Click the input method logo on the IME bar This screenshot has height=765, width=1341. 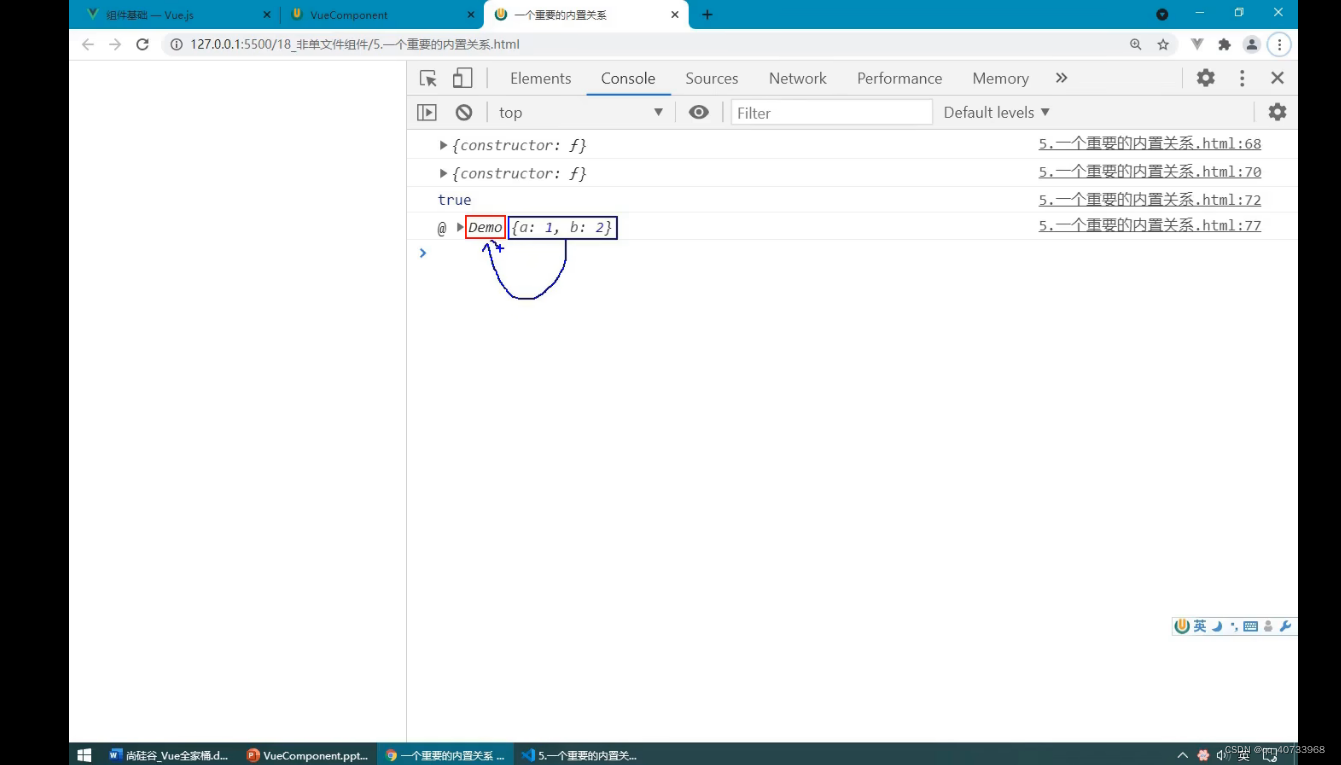click(x=1182, y=626)
